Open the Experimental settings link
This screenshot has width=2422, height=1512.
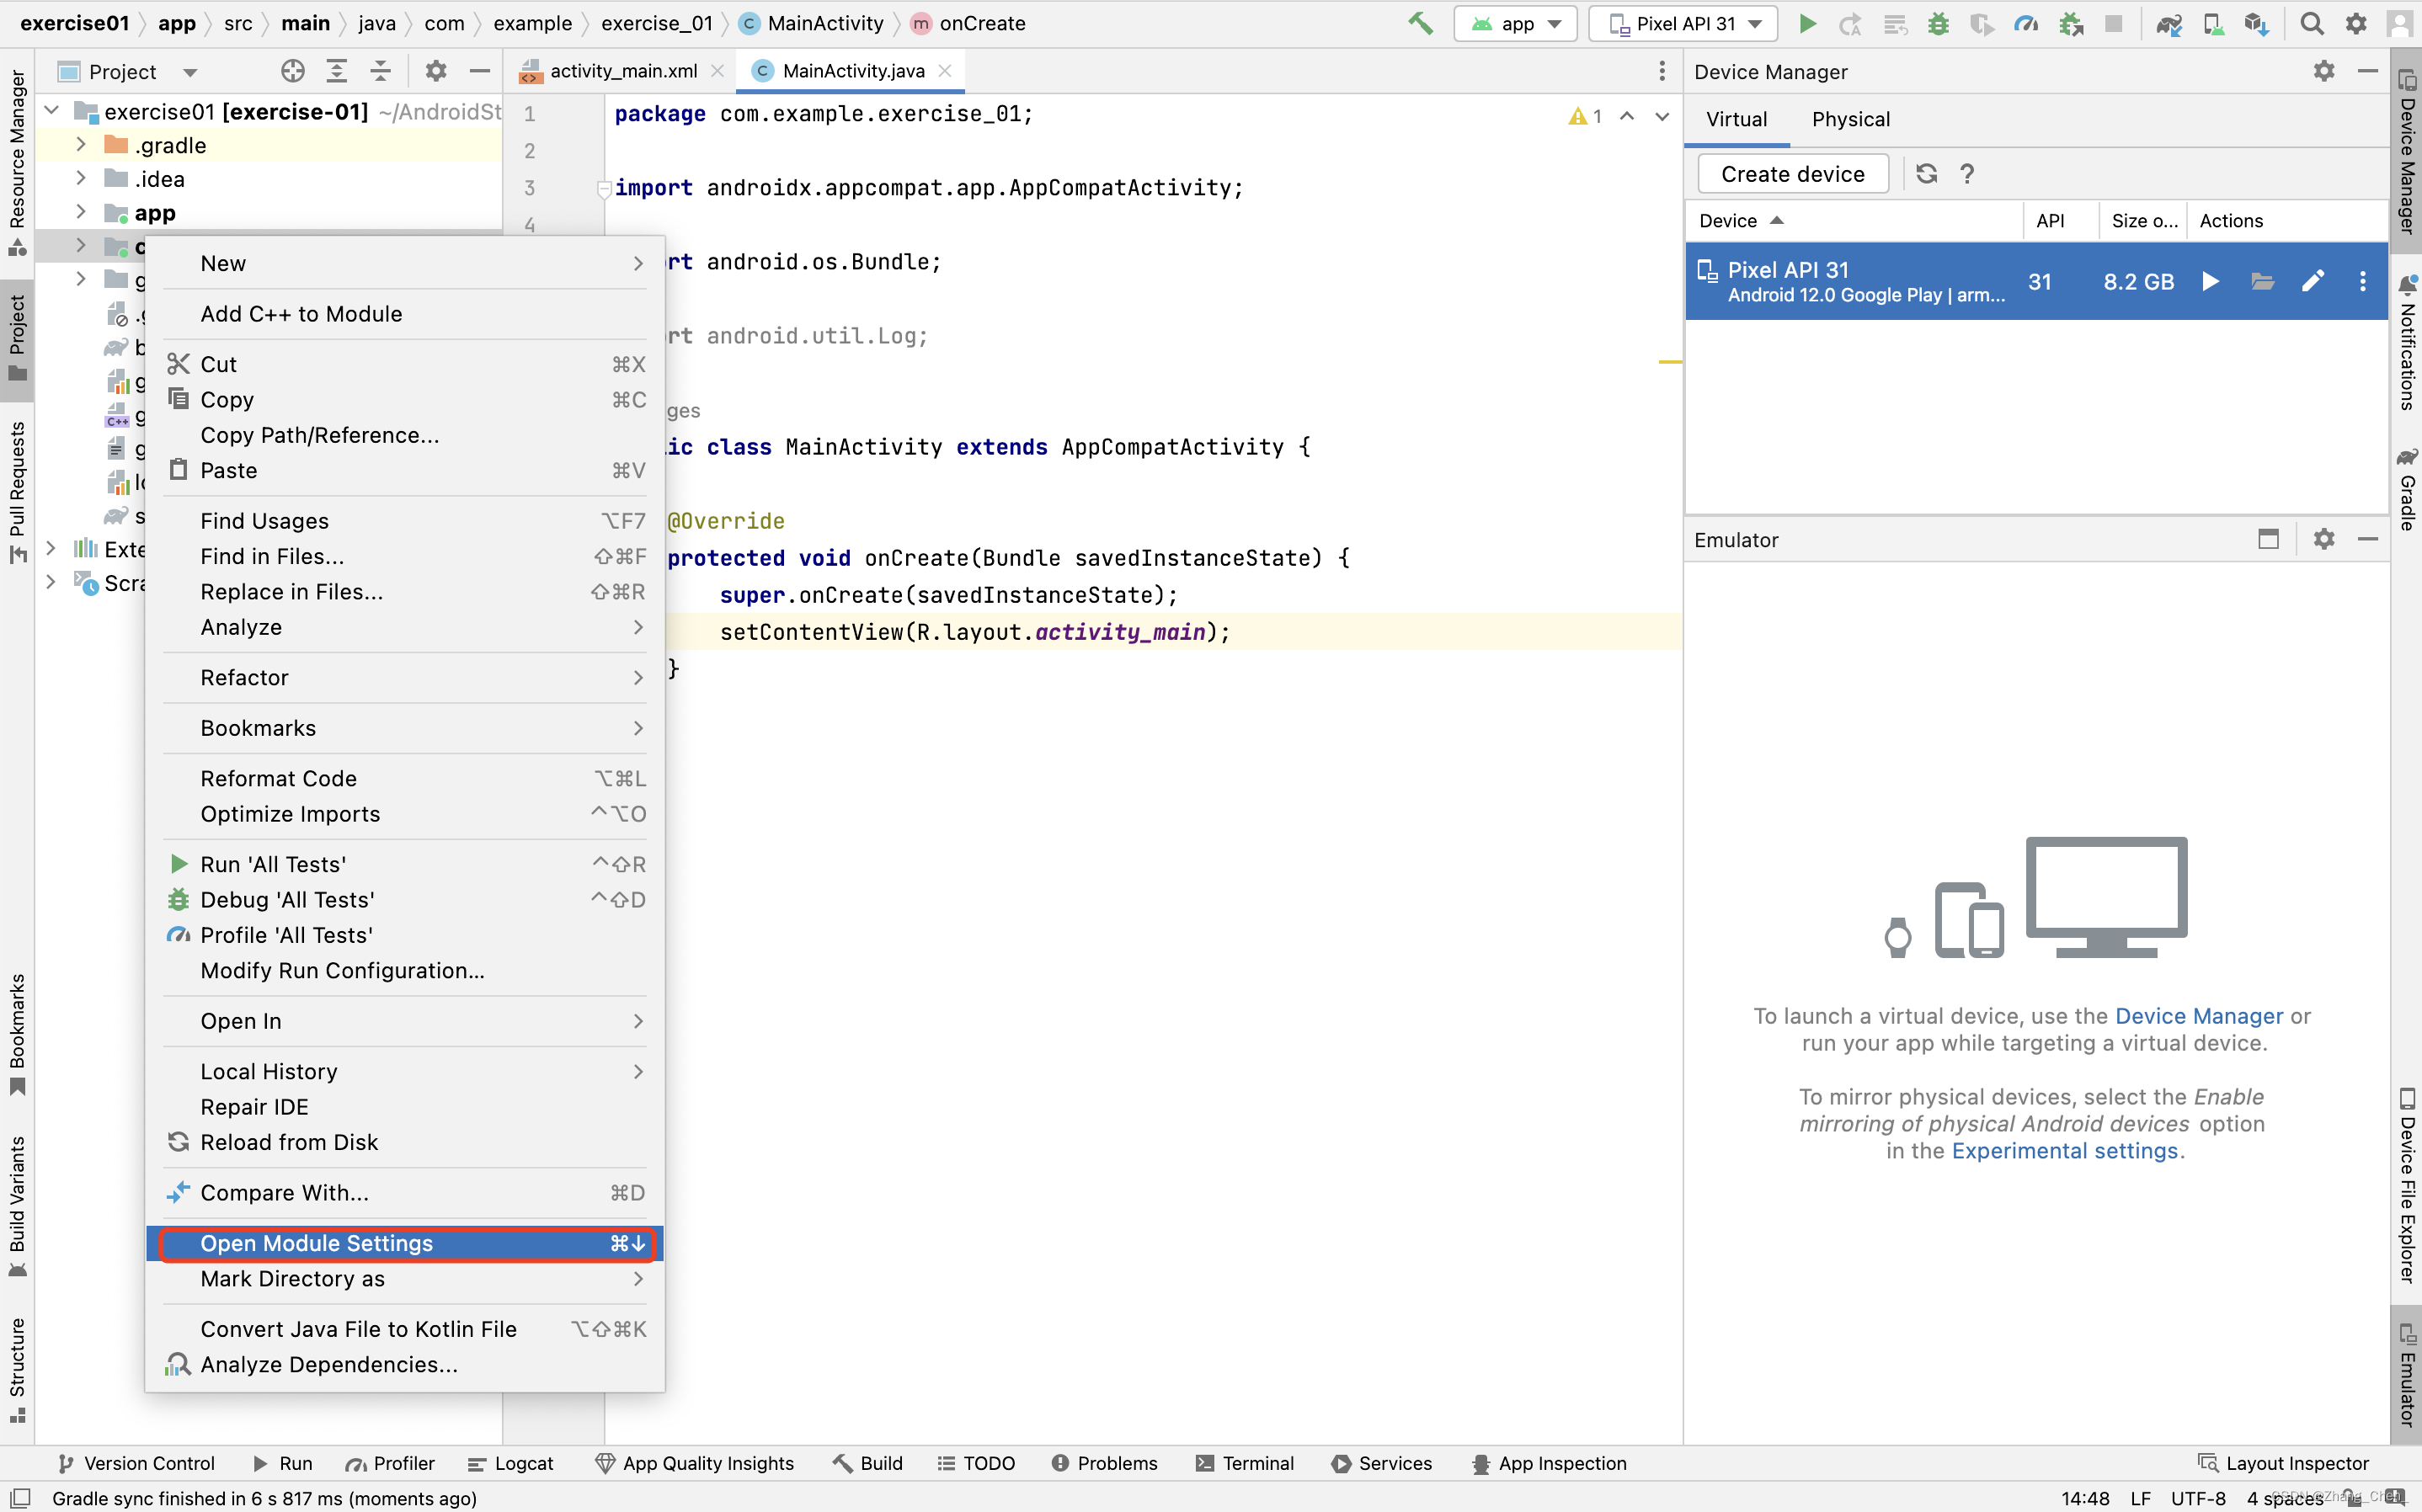coord(2064,1151)
